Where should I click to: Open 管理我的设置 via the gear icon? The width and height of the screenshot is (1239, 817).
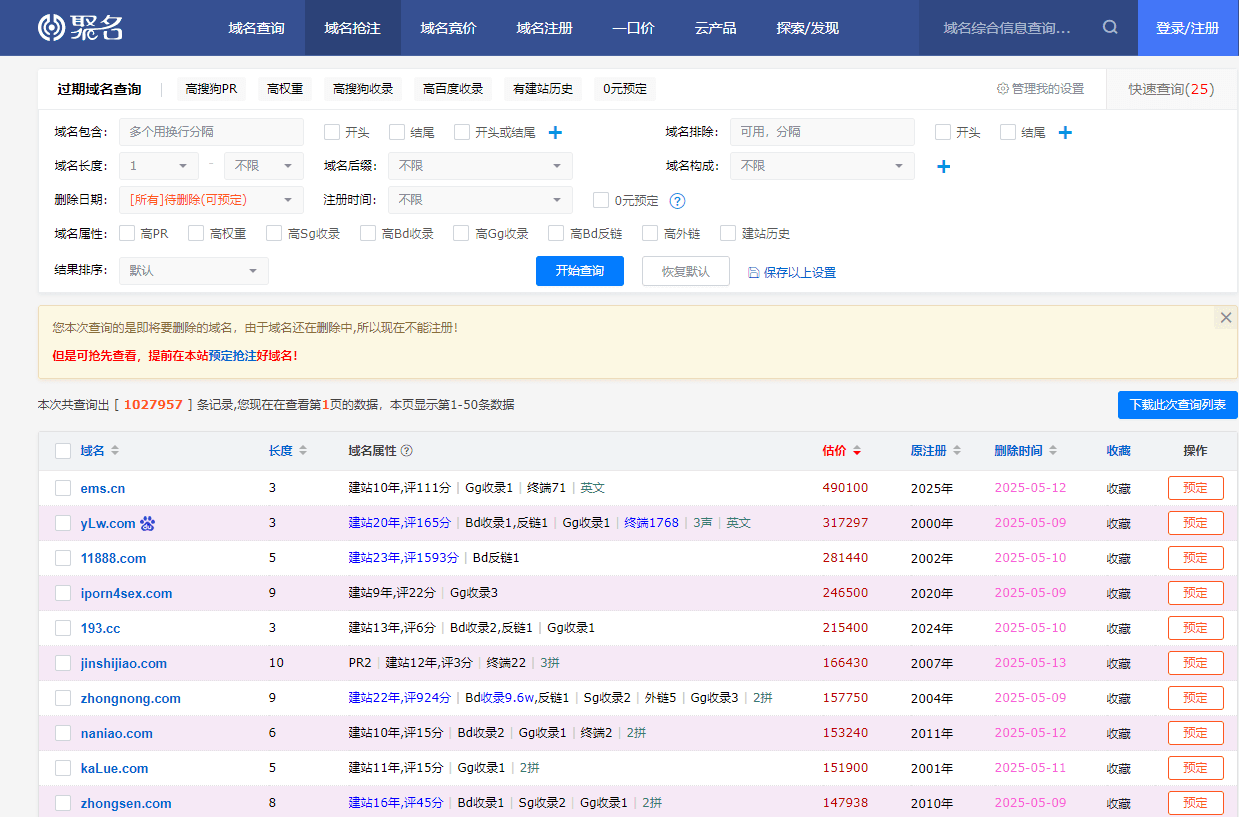tap(1001, 88)
